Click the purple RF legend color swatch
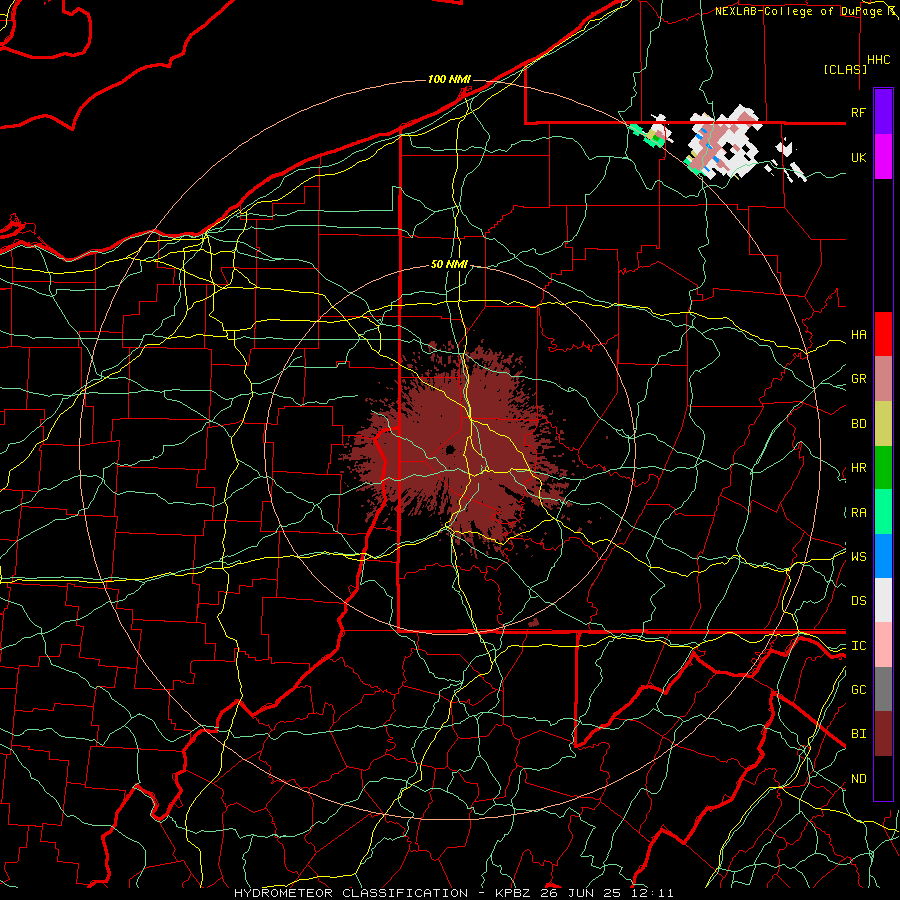The width and height of the screenshot is (900, 900). pos(883,112)
